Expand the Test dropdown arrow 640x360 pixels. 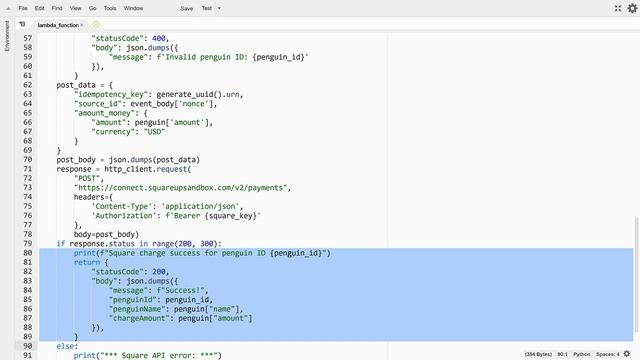tap(219, 8)
